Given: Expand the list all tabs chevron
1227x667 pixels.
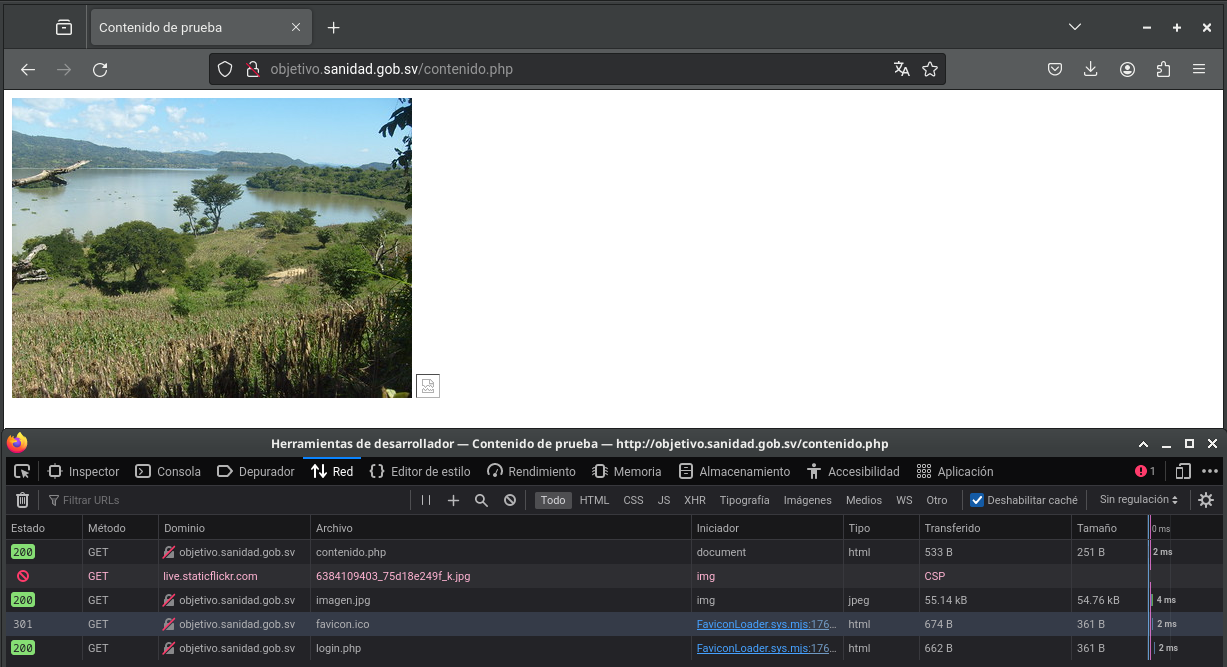Looking at the screenshot, I should (x=1075, y=27).
